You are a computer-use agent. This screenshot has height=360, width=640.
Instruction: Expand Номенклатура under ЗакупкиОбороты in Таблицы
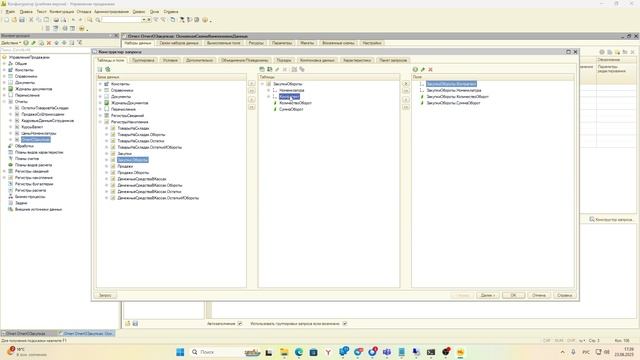269,90
